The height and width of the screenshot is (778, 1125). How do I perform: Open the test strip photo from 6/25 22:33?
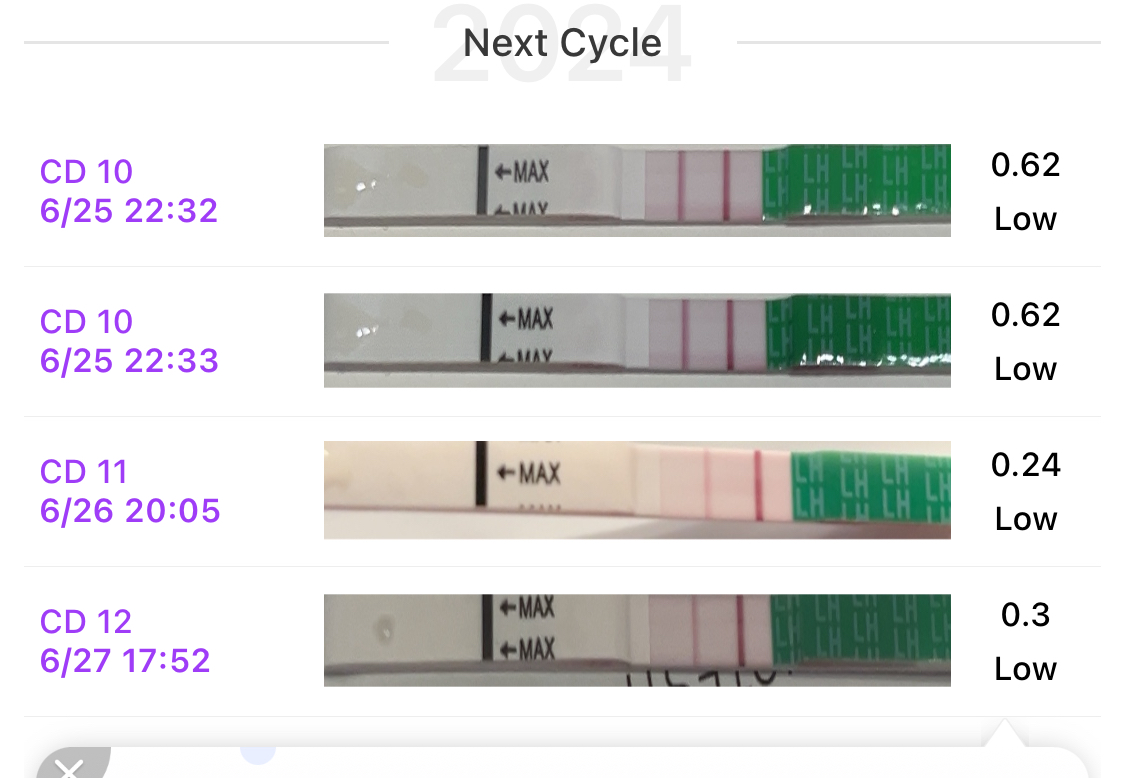[x=637, y=340]
